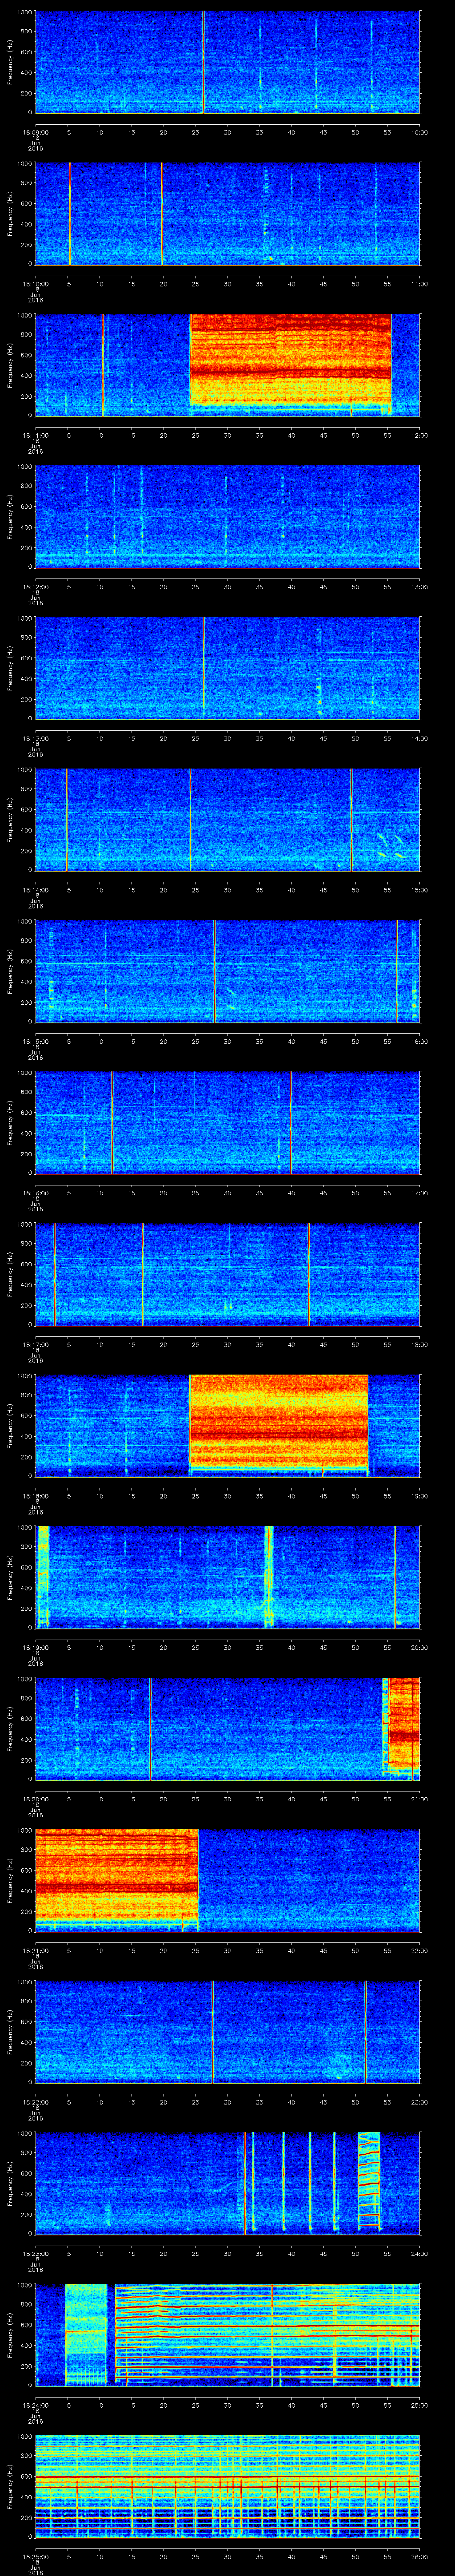Click the 18:10:00 start time label
This screenshot has width=455, height=2576.
(x=35, y=284)
